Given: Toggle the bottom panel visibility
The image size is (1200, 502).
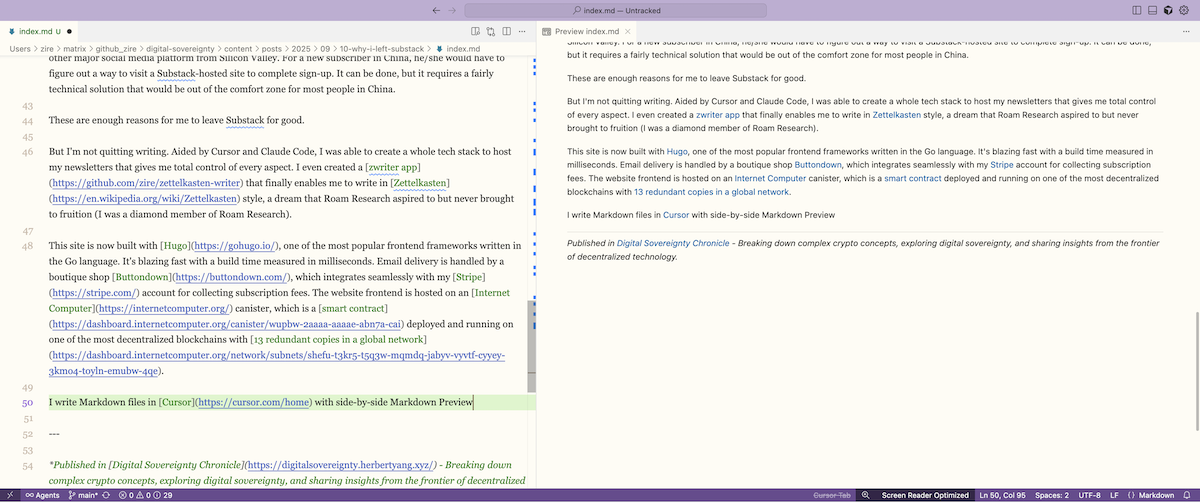Looking at the screenshot, I should click(x=1153, y=9).
